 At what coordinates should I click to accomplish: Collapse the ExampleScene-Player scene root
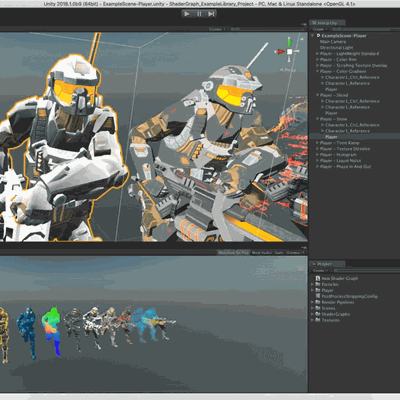tap(313, 36)
